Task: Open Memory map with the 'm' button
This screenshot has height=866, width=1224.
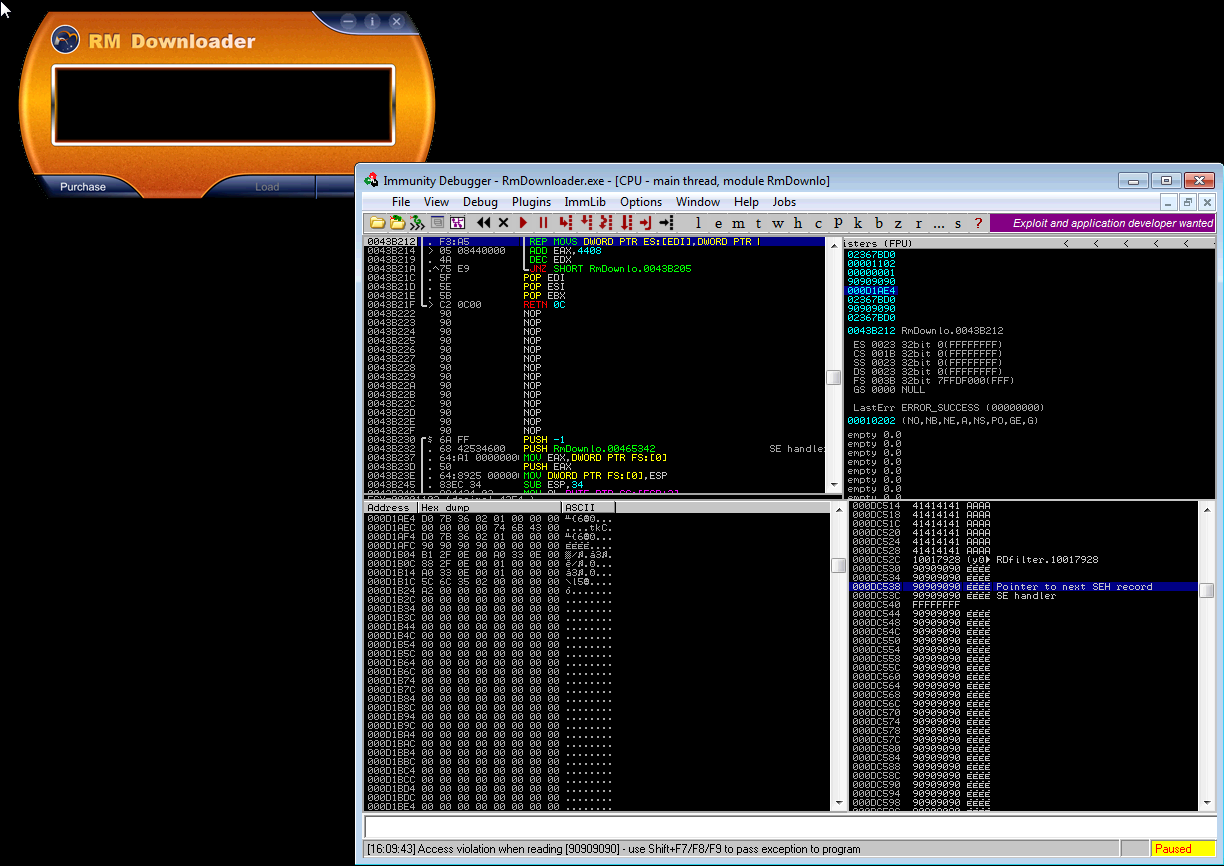Action: [738, 222]
